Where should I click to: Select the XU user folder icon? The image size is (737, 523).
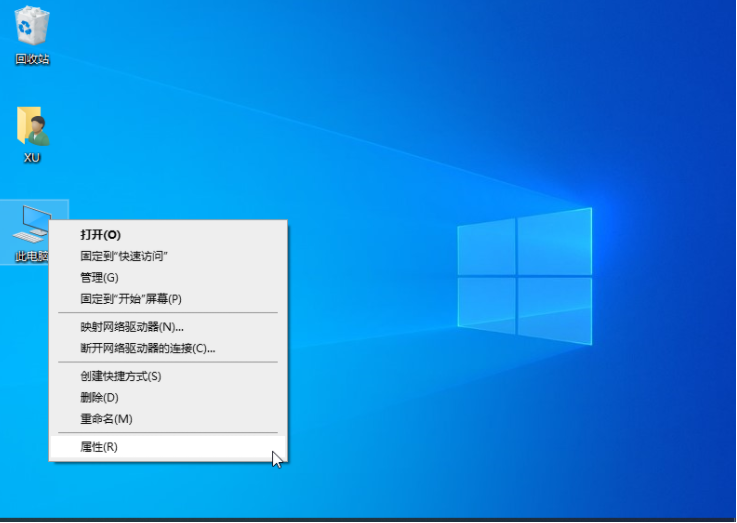click(32, 127)
